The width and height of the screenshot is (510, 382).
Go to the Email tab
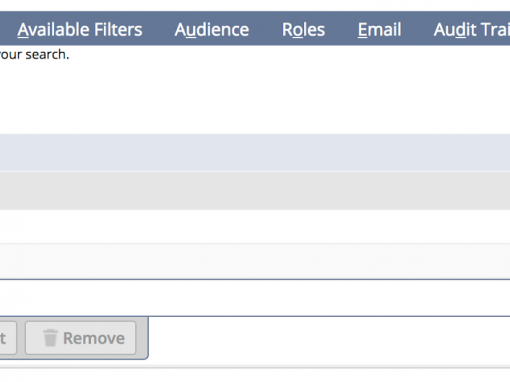tap(379, 30)
